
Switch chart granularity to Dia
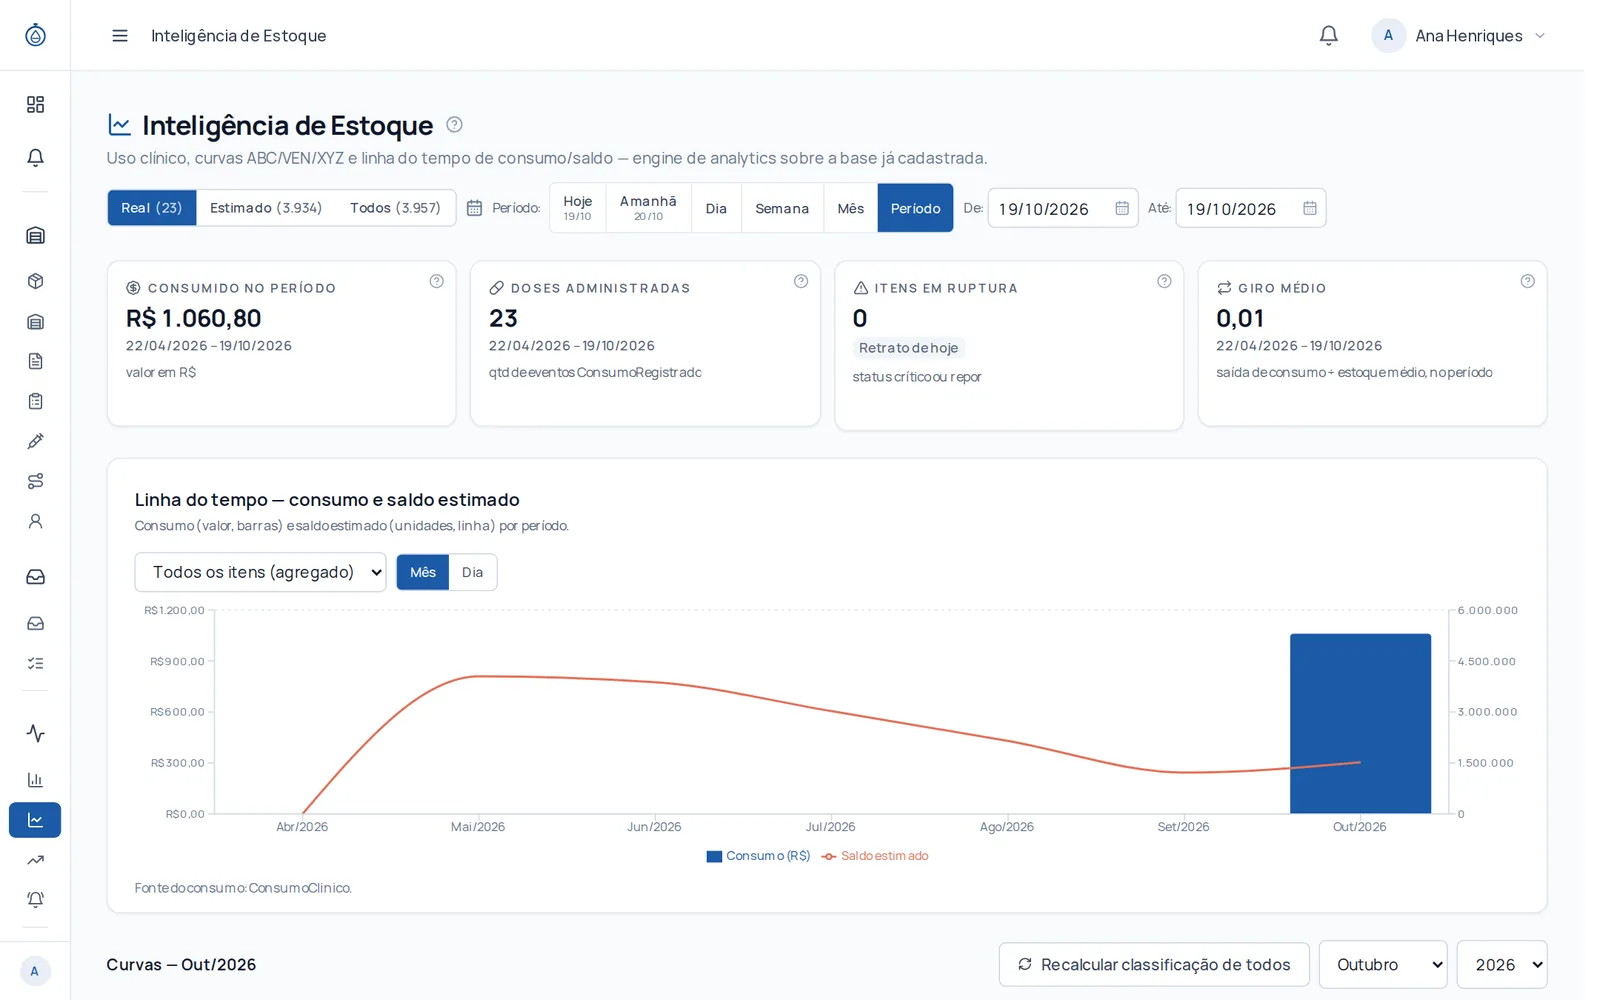472,572
